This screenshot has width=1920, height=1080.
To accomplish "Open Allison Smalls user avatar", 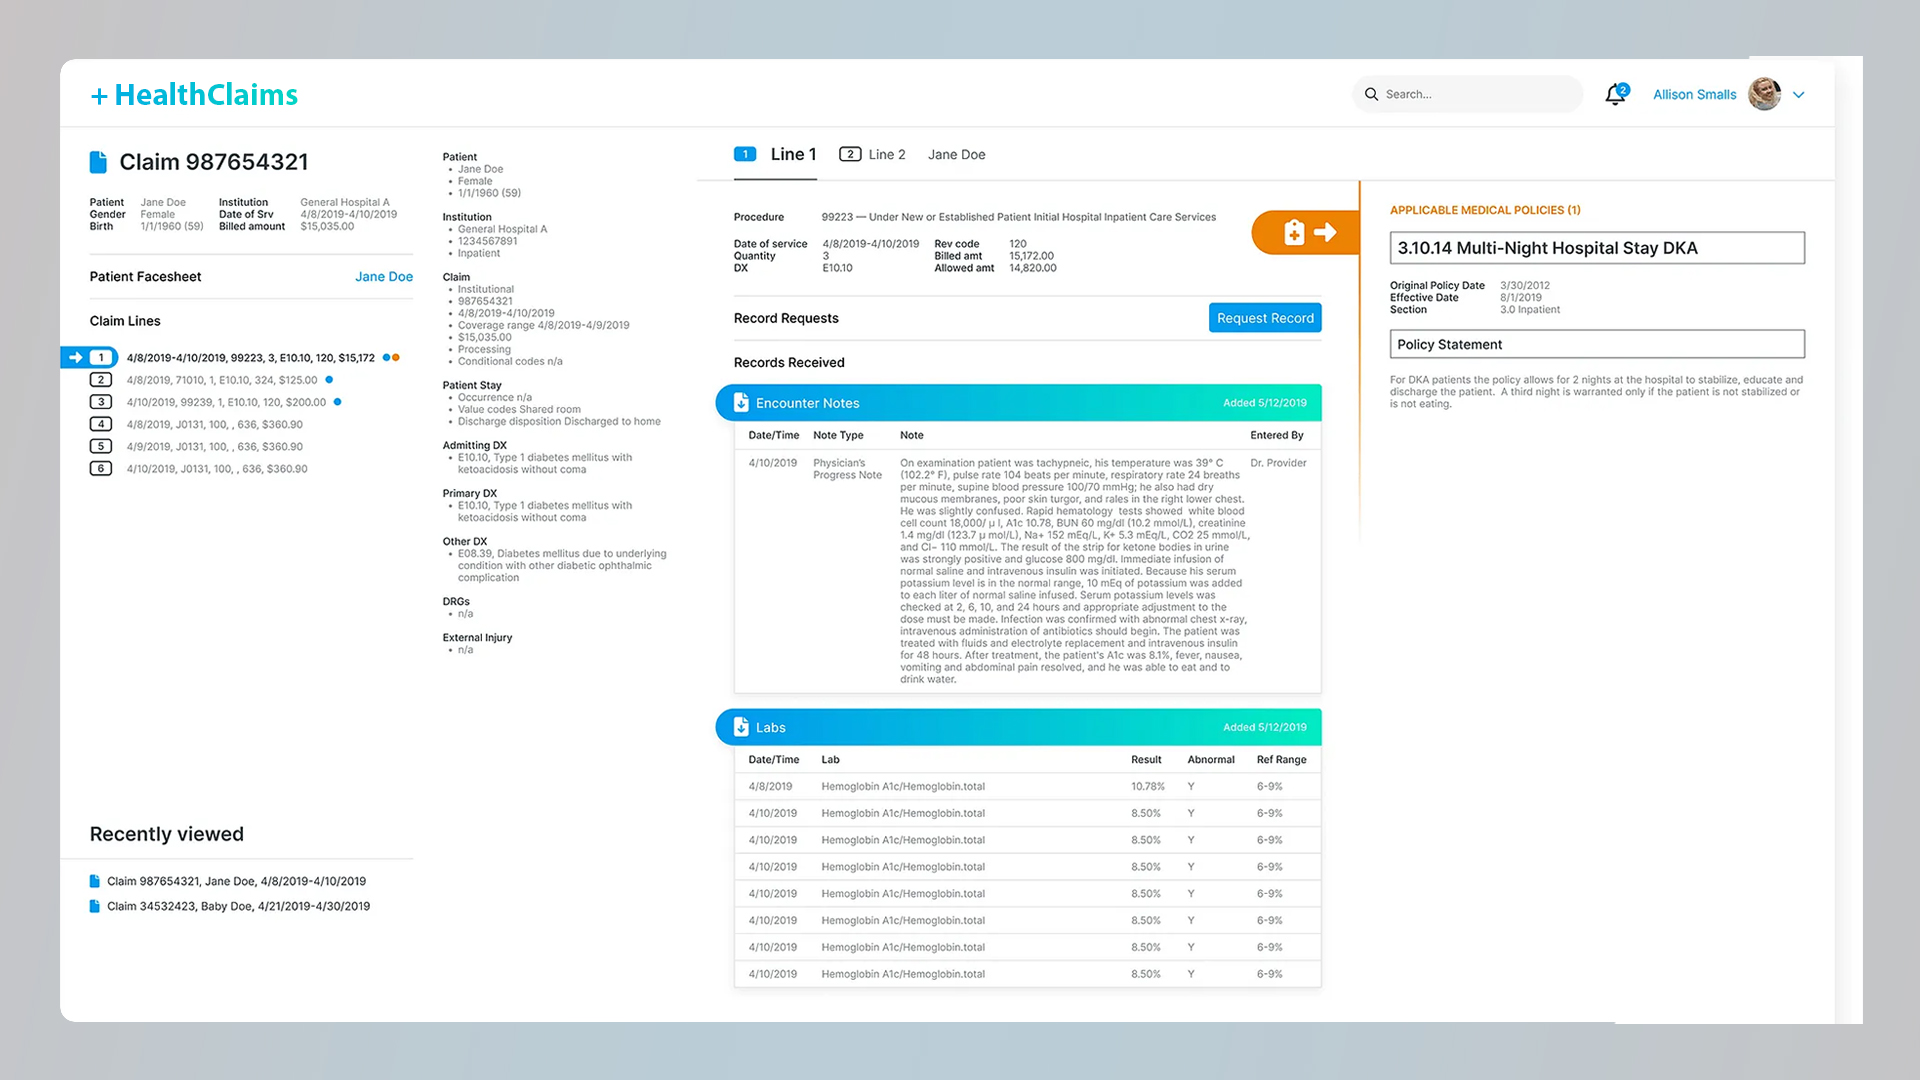I will pos(1764,94).
